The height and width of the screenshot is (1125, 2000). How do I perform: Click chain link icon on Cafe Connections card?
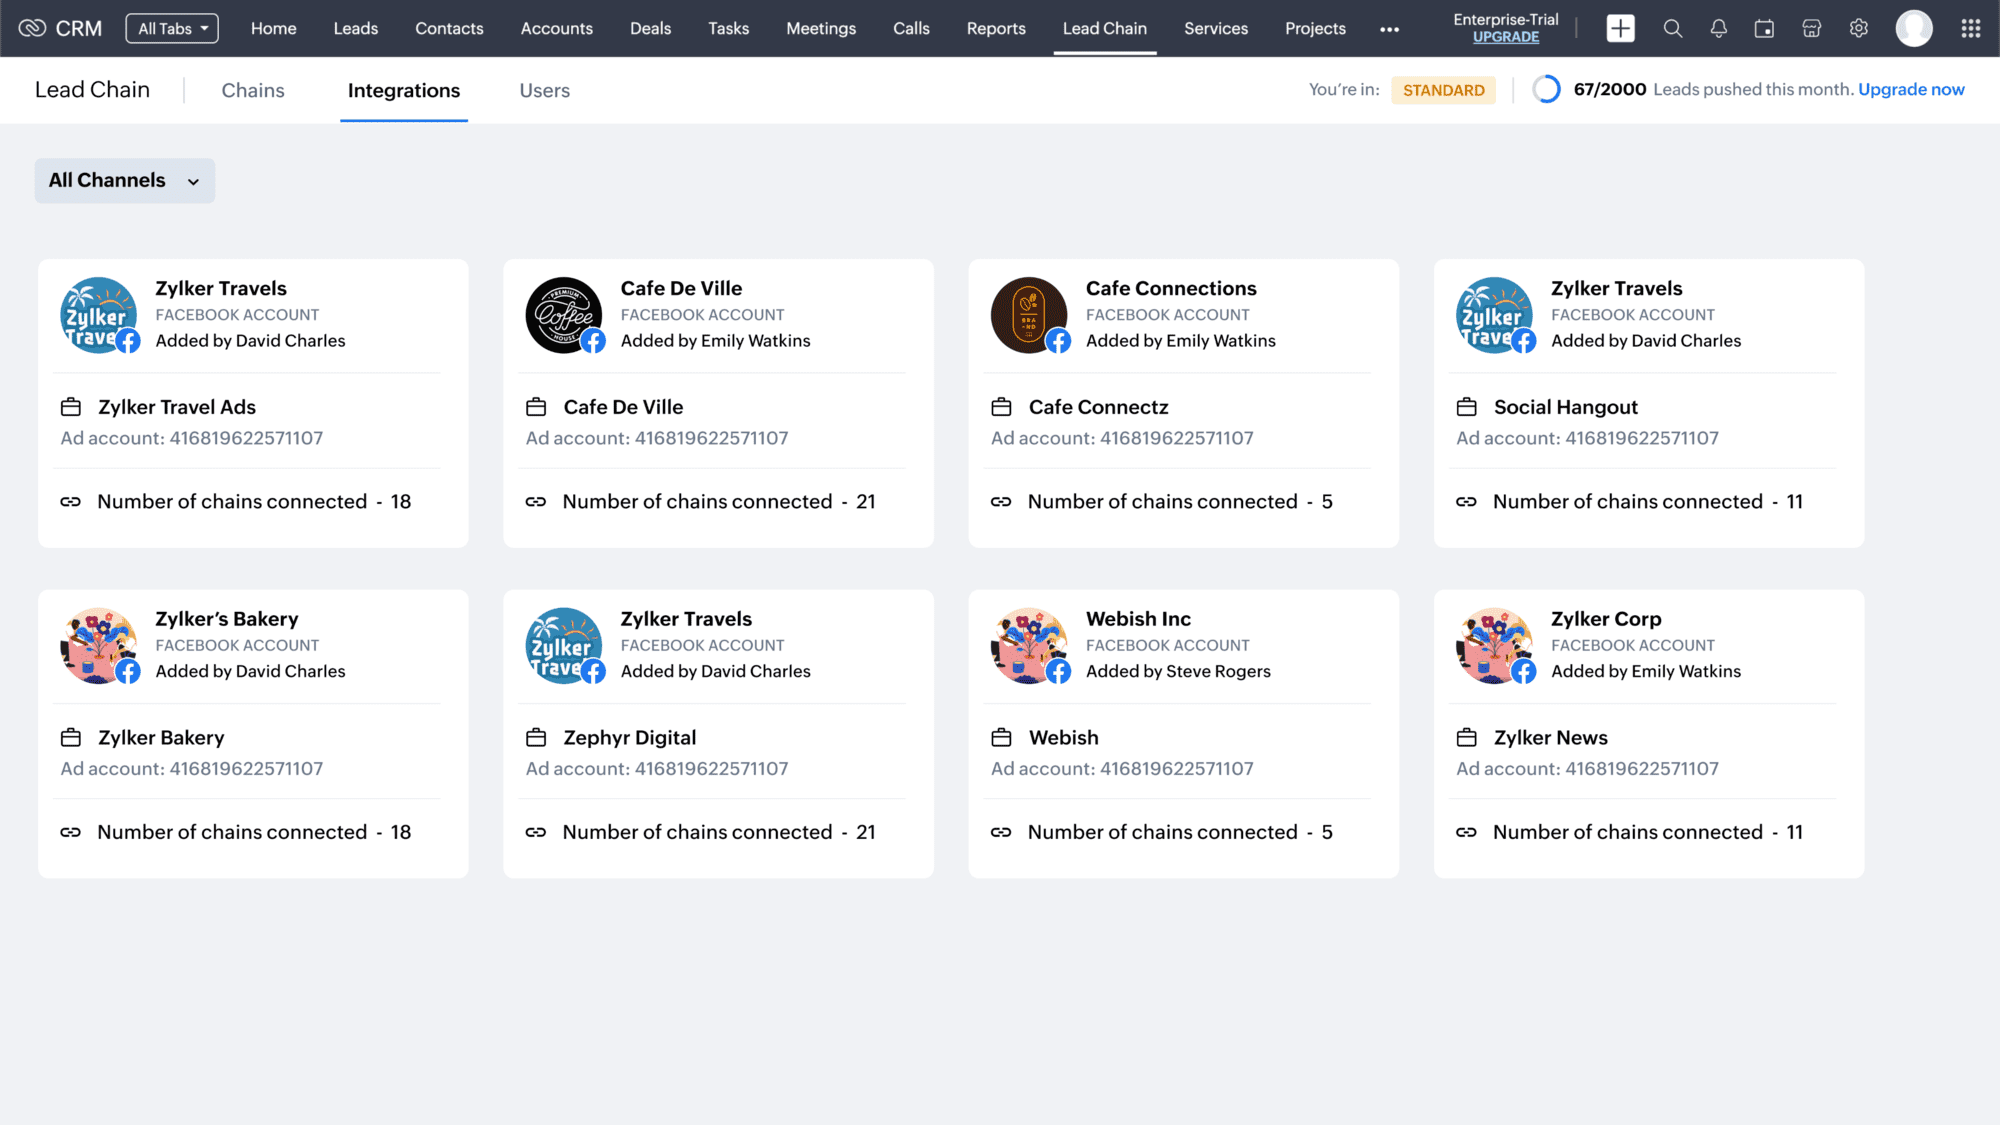pyautogui.click(x=1001, y=502)
